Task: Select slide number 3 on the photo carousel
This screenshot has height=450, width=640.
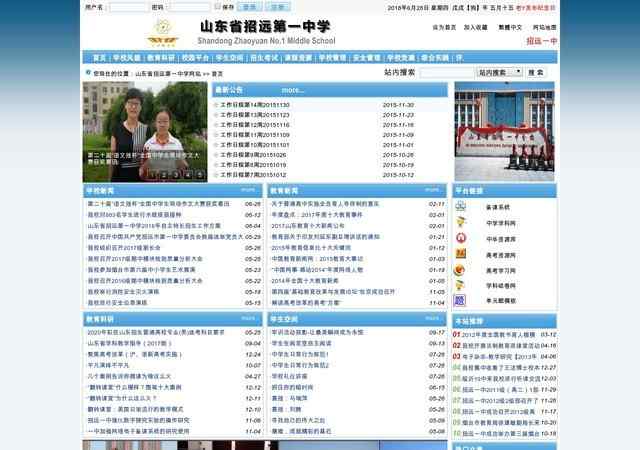Action: tap(176, 174)
